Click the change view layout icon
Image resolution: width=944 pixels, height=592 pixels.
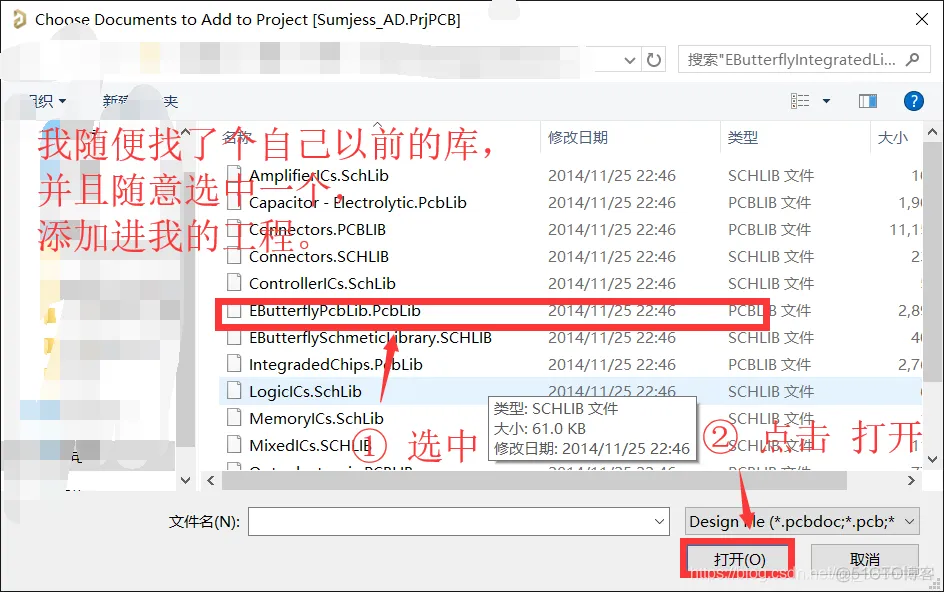click(x=800, y=101)
